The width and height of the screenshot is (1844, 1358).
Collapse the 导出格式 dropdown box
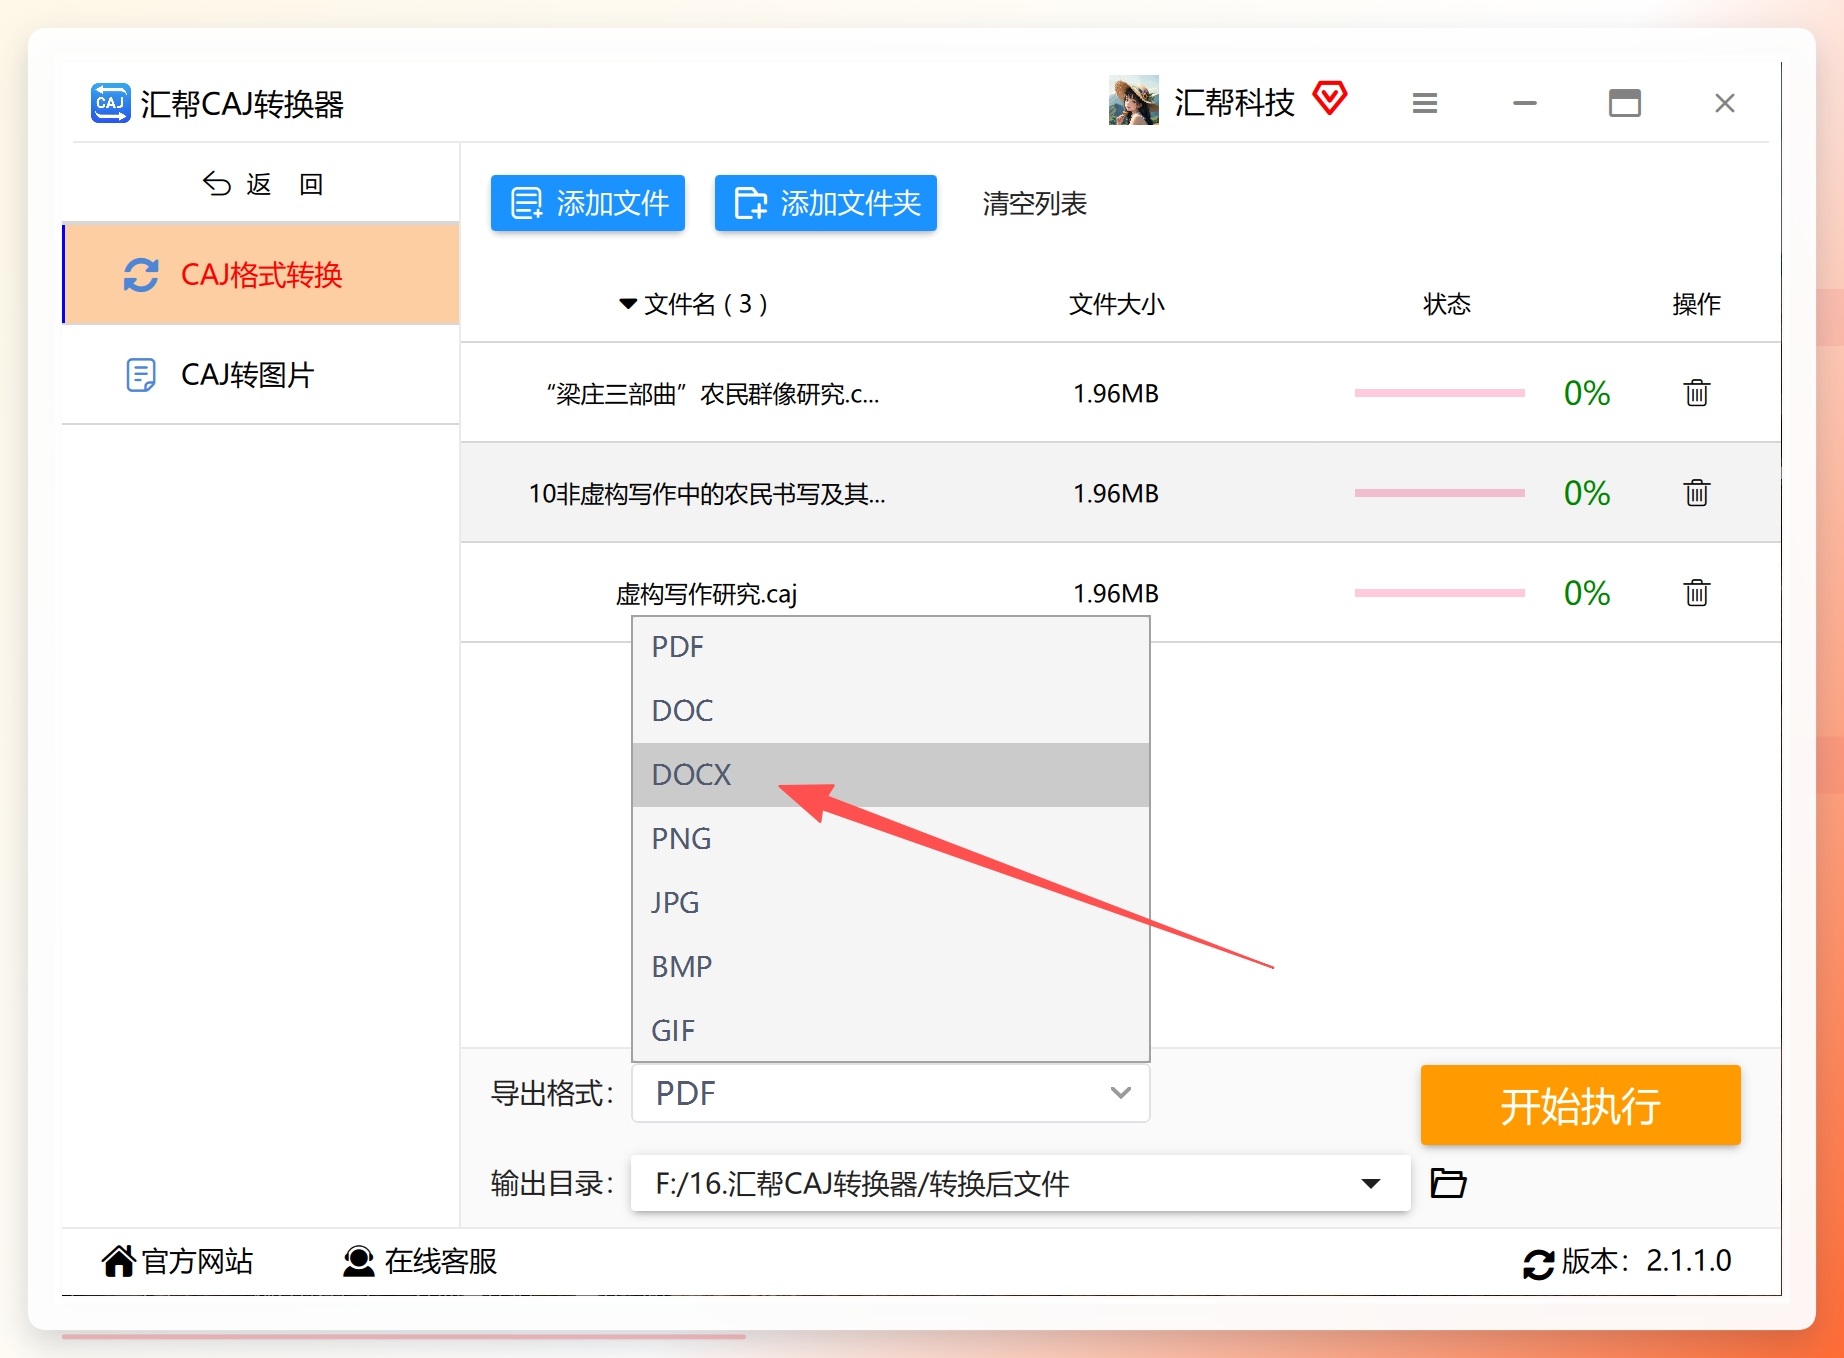click(891, 1093)
